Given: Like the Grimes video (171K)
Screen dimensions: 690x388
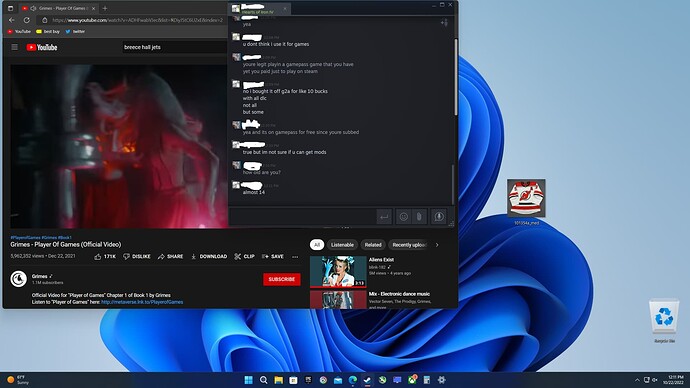Looking at the screenshot, I should pos(105,256).
